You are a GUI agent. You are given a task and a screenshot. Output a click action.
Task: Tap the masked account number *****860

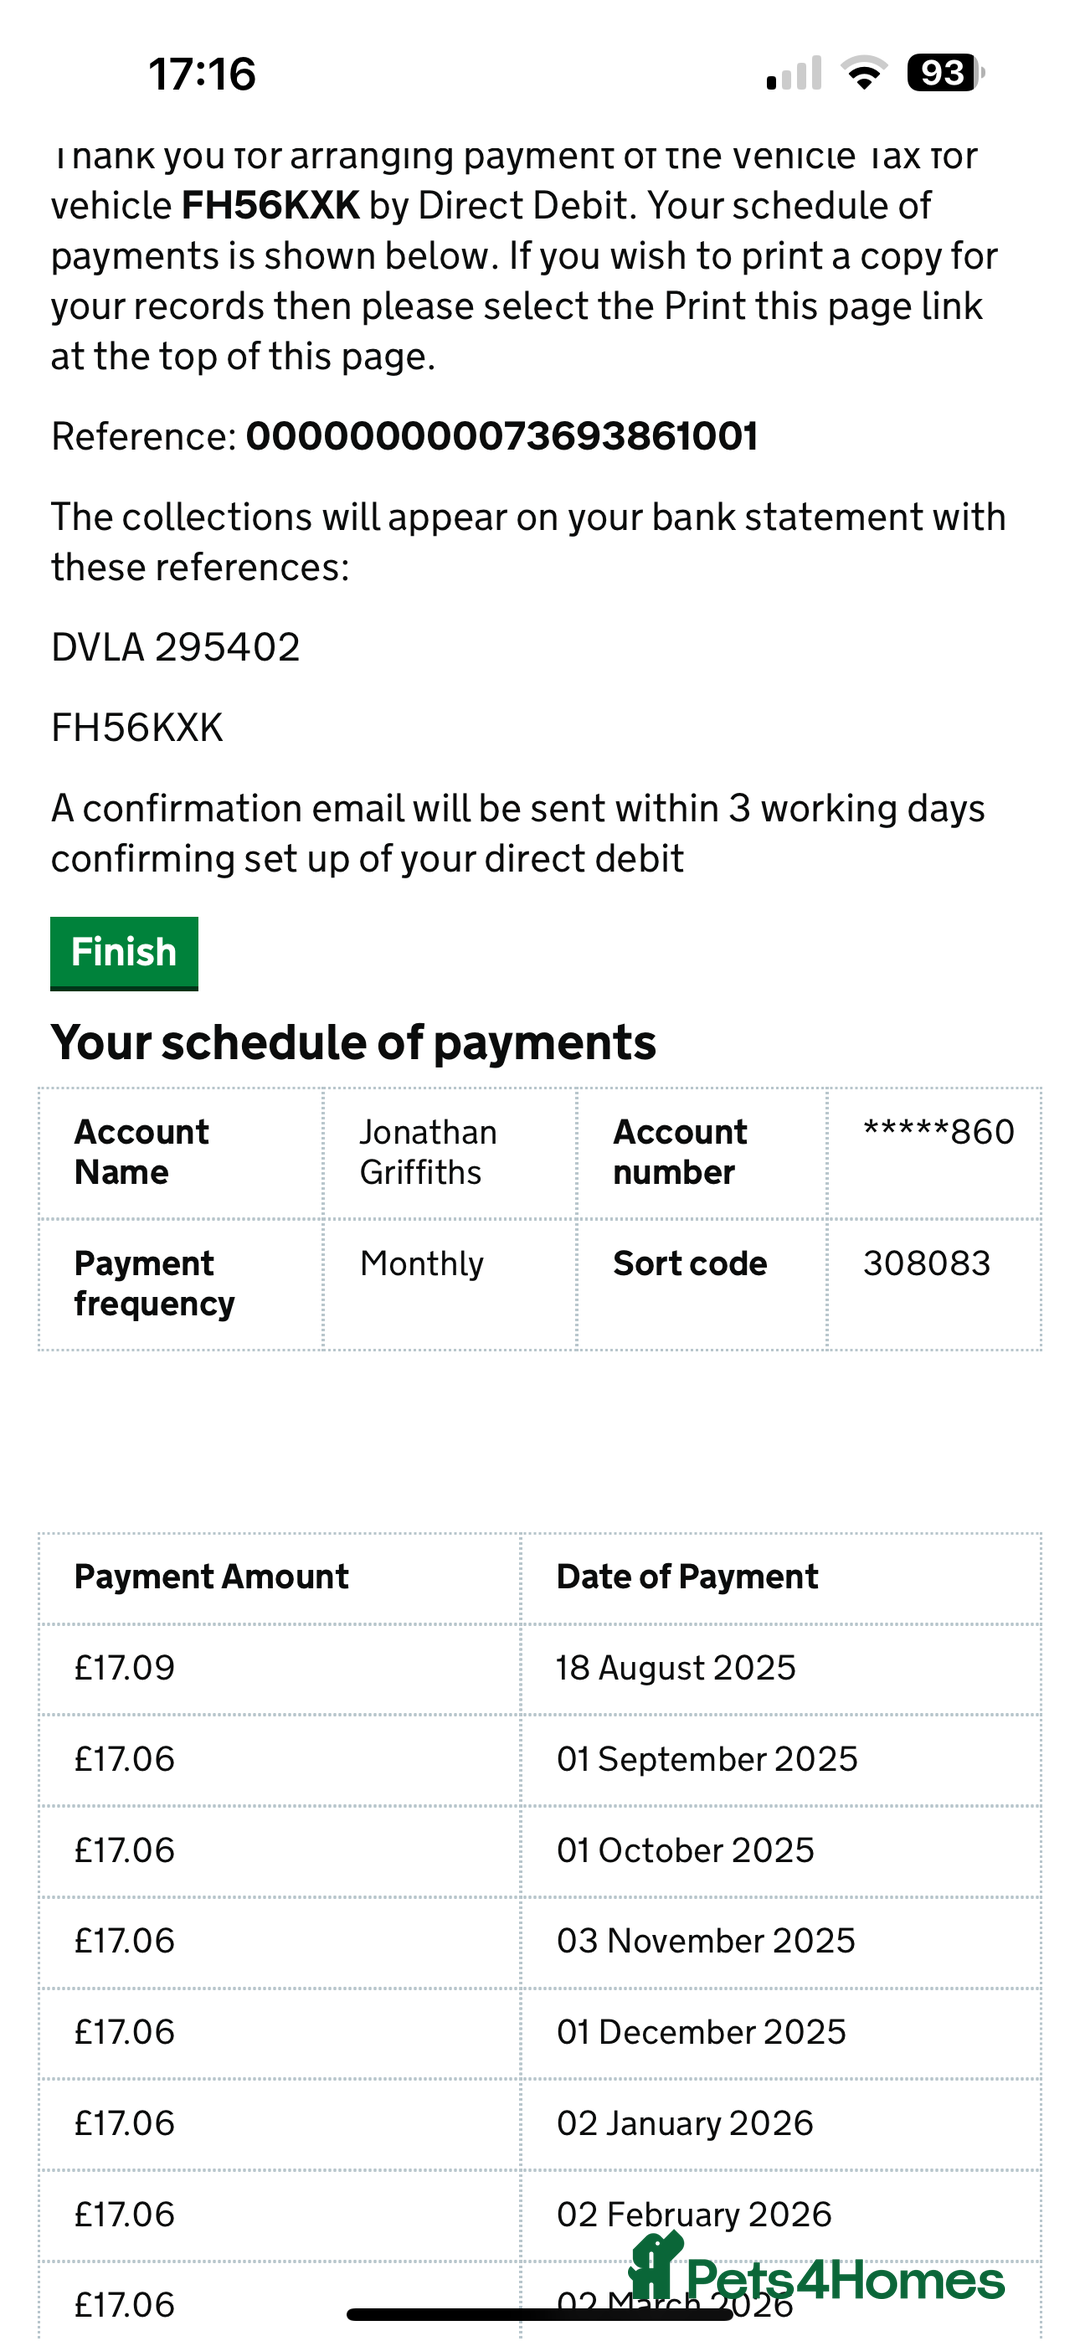tap(938, 1132)
